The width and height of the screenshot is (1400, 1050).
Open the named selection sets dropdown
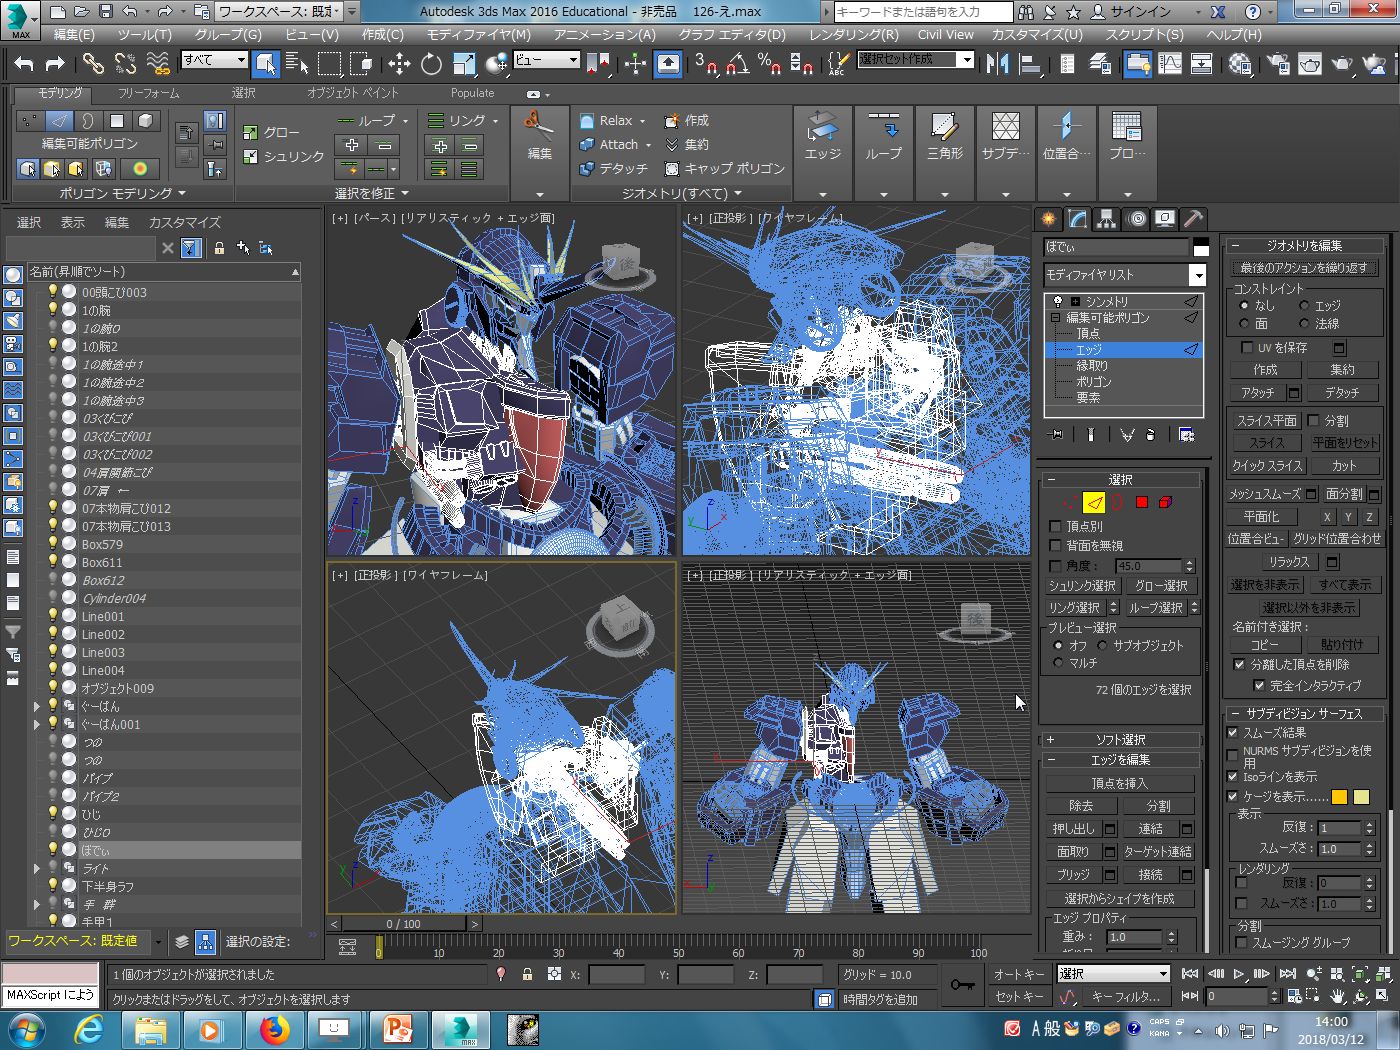(915, 60)
